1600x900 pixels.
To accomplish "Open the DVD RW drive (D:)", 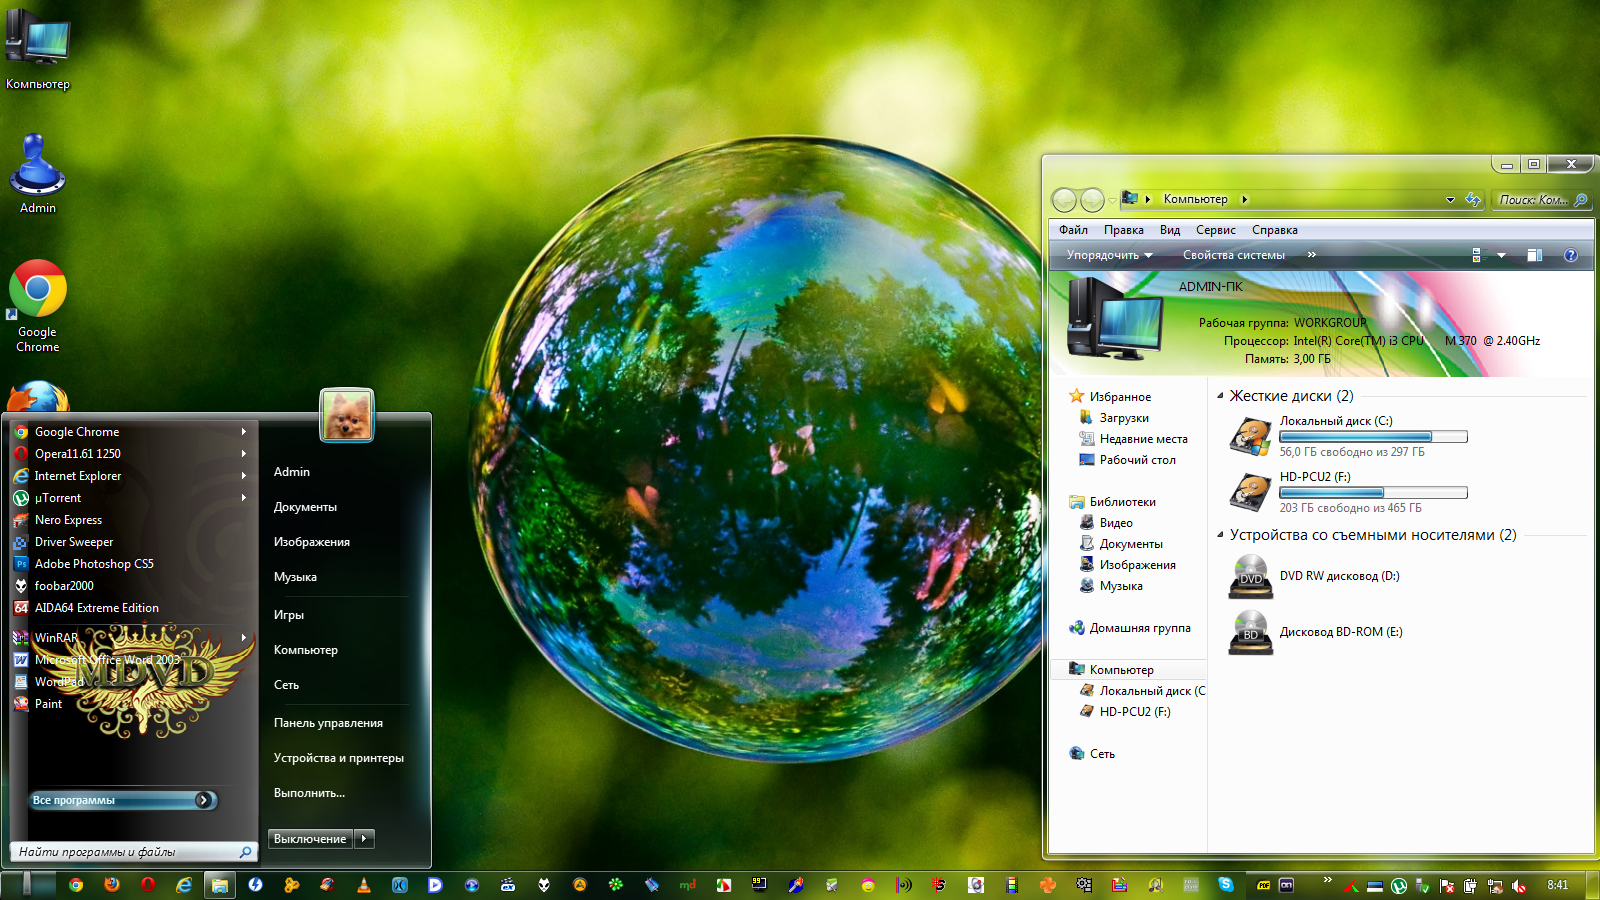I will pyautogui.click(x=1339, y=576).
